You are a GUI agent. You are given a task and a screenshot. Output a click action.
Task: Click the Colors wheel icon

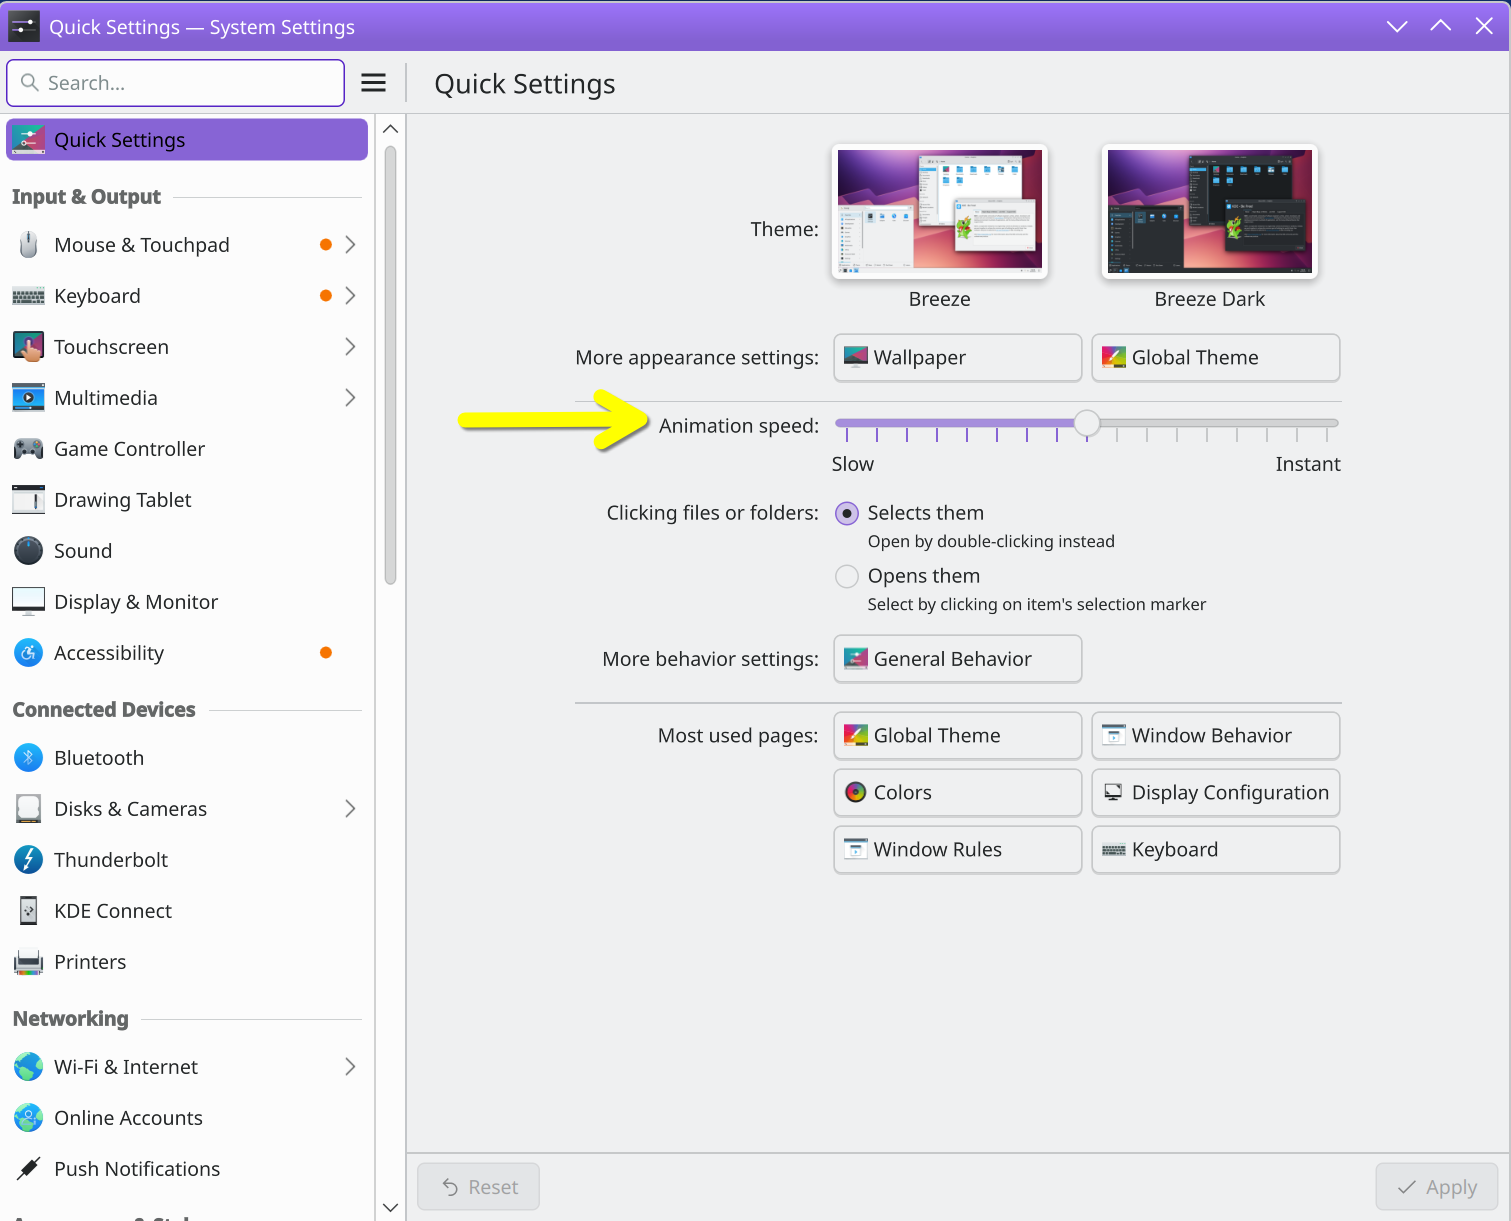point(856,793)
